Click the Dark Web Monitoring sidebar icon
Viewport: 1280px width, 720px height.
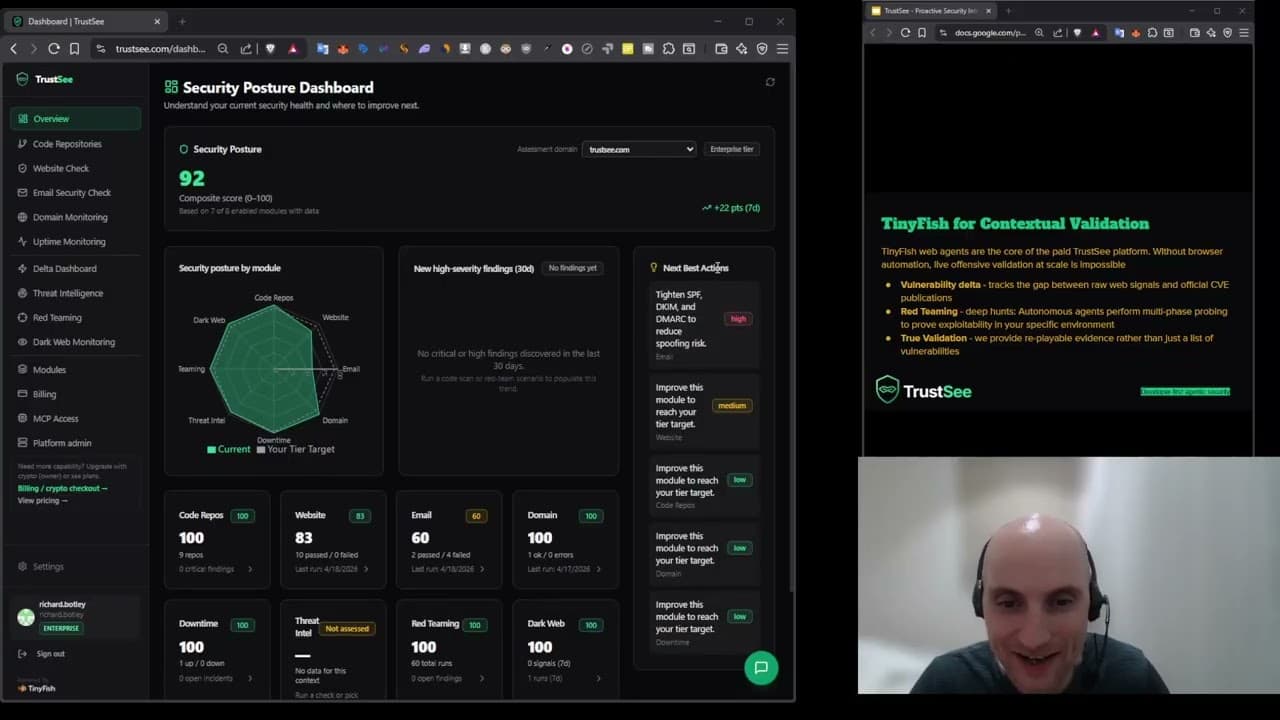tap(23, 342)
